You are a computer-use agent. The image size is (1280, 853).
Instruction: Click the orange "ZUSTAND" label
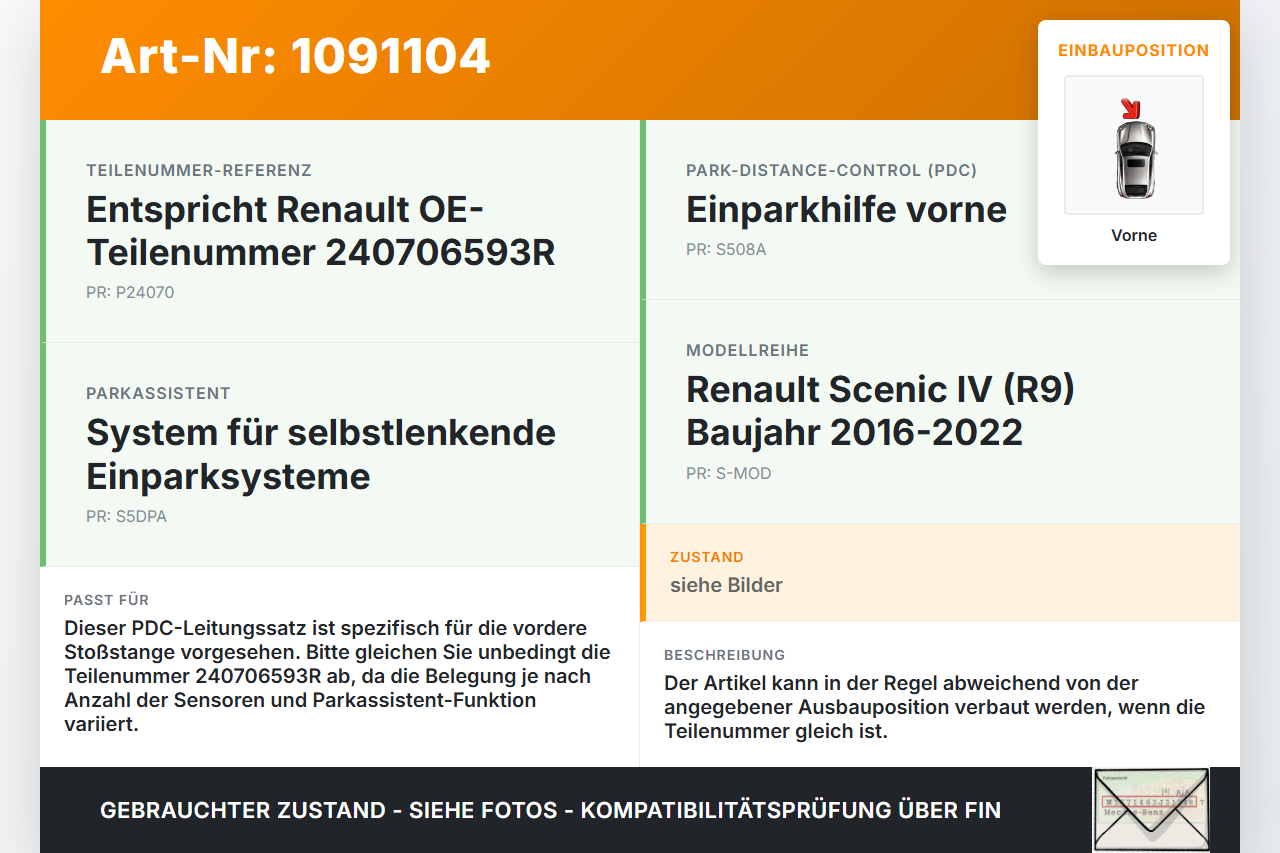707,557
